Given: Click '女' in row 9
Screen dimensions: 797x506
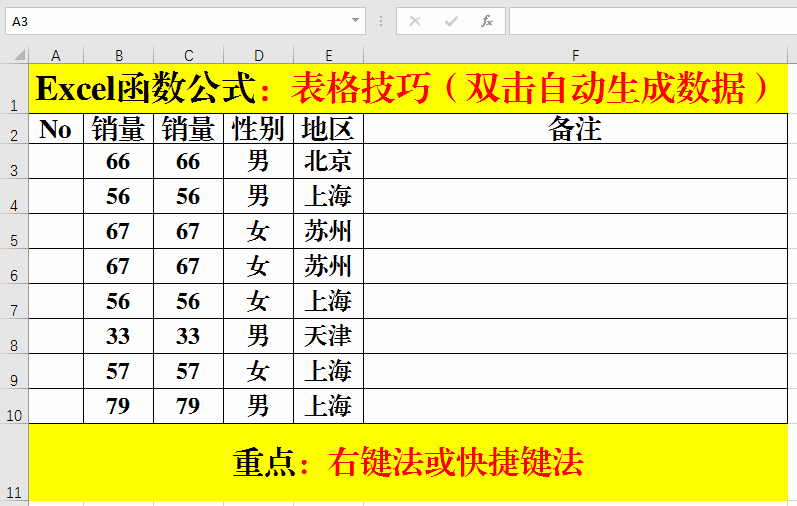Looking at the screenshot, I should point(259,371).
